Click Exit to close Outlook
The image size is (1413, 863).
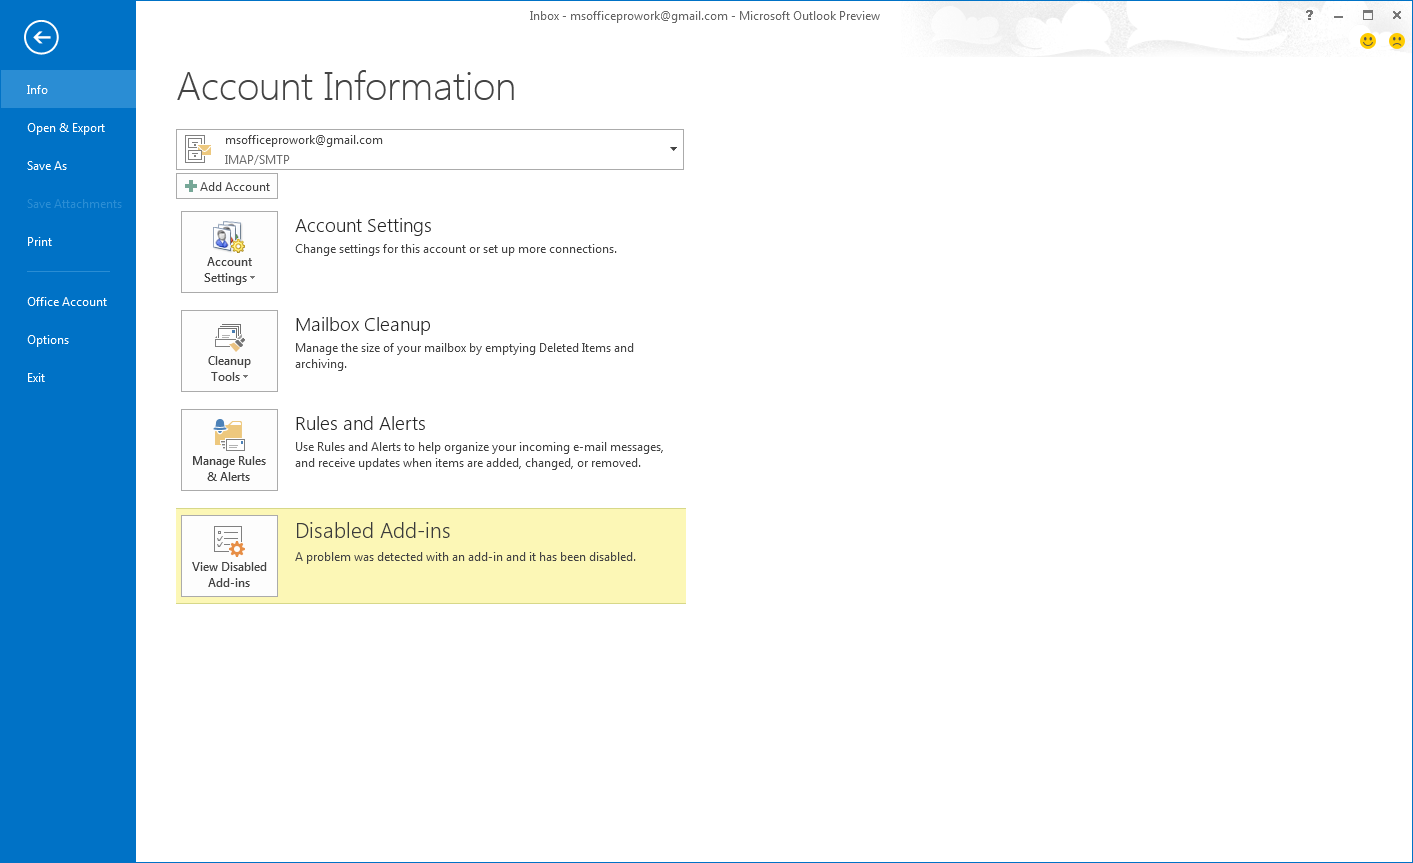(36, 378)
